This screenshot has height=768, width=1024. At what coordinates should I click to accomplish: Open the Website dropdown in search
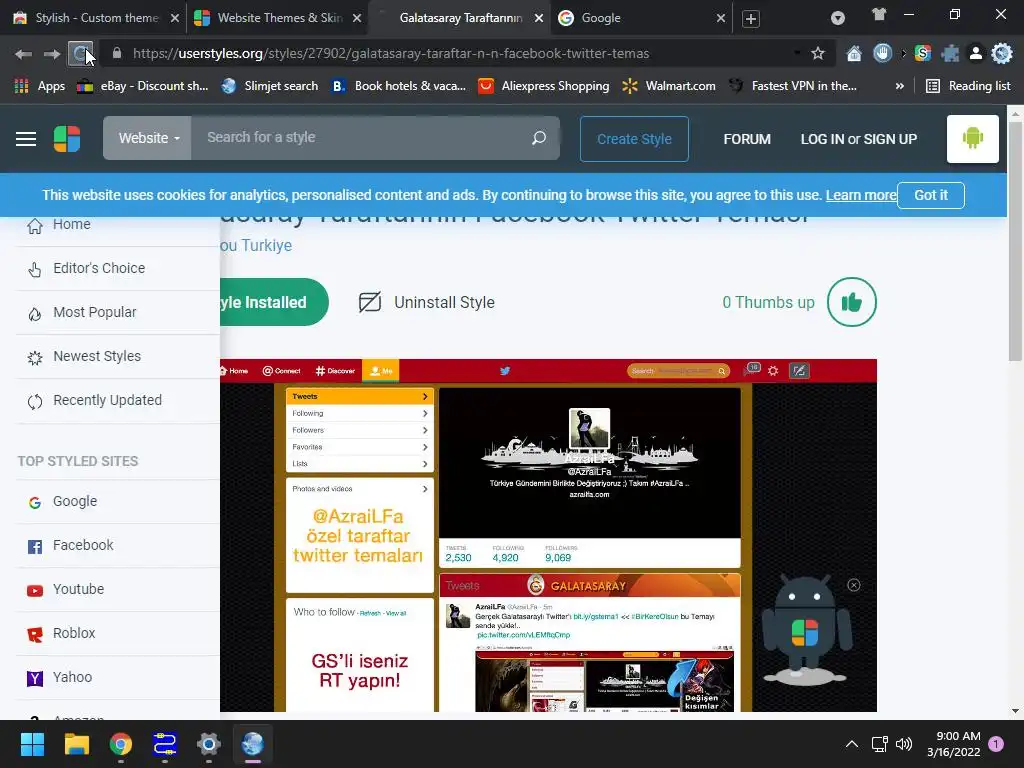tap(148, 138)
